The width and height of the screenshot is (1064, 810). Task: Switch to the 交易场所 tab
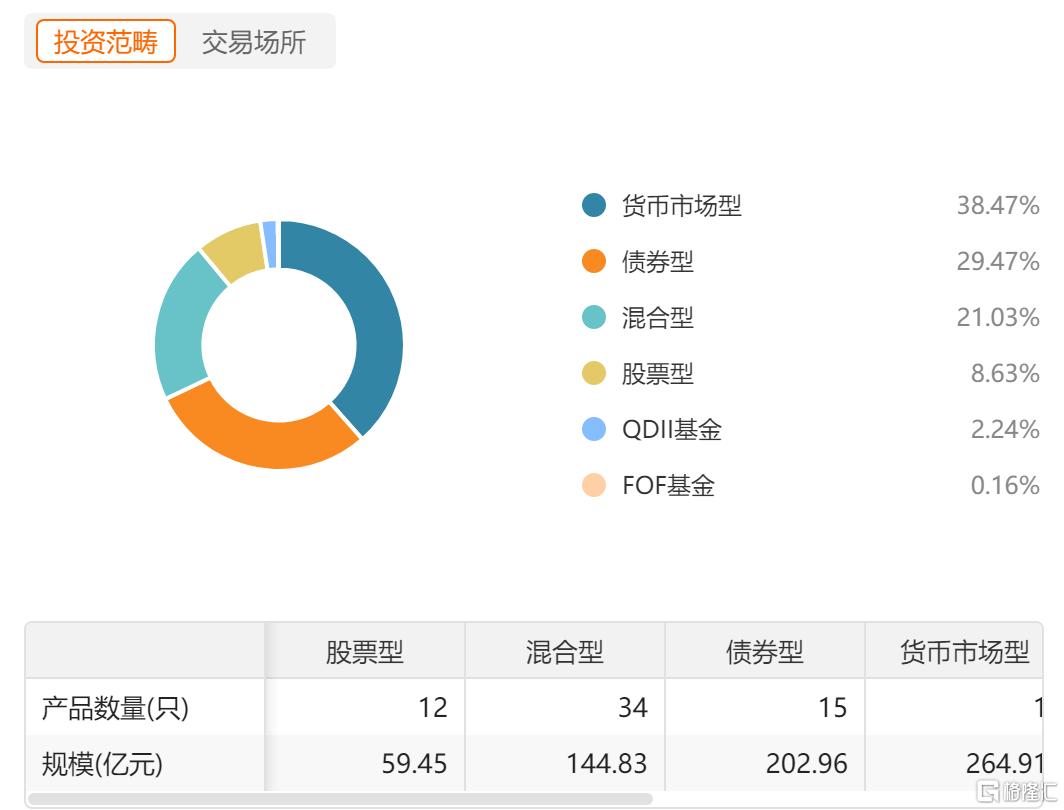[x=254, y=42]
